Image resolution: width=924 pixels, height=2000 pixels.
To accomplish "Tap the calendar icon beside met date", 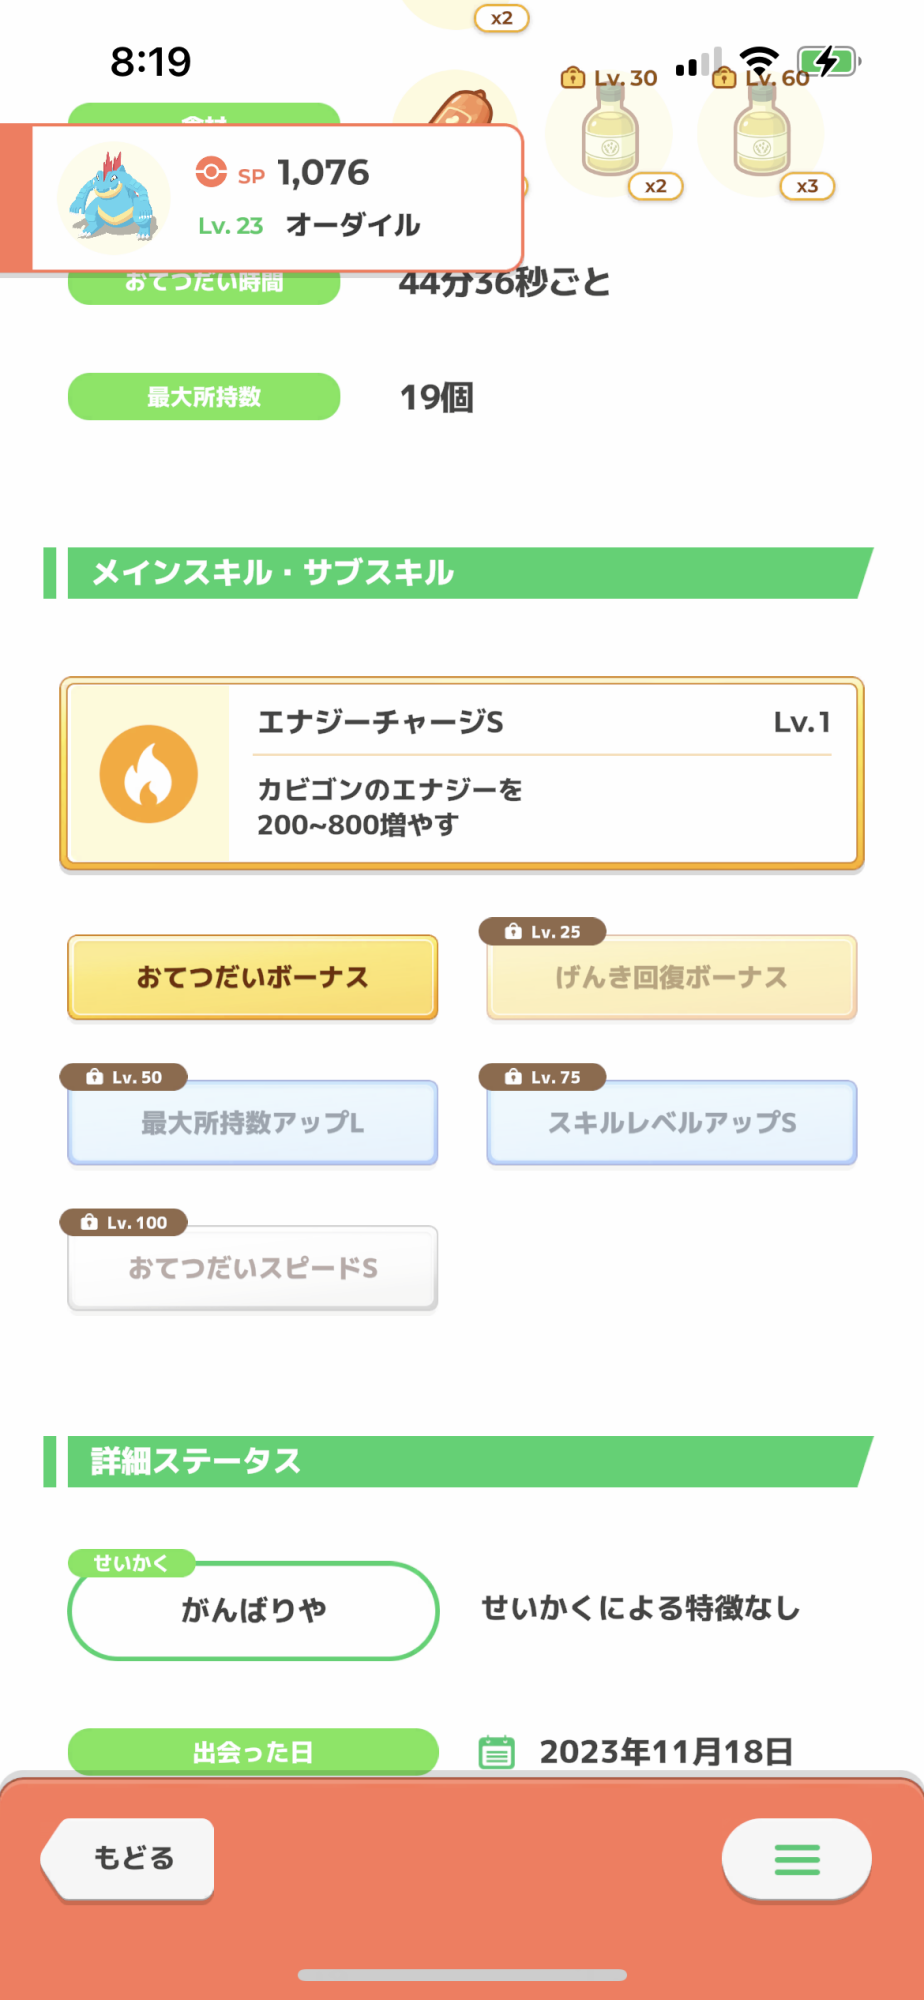I will coord(497,1752).
